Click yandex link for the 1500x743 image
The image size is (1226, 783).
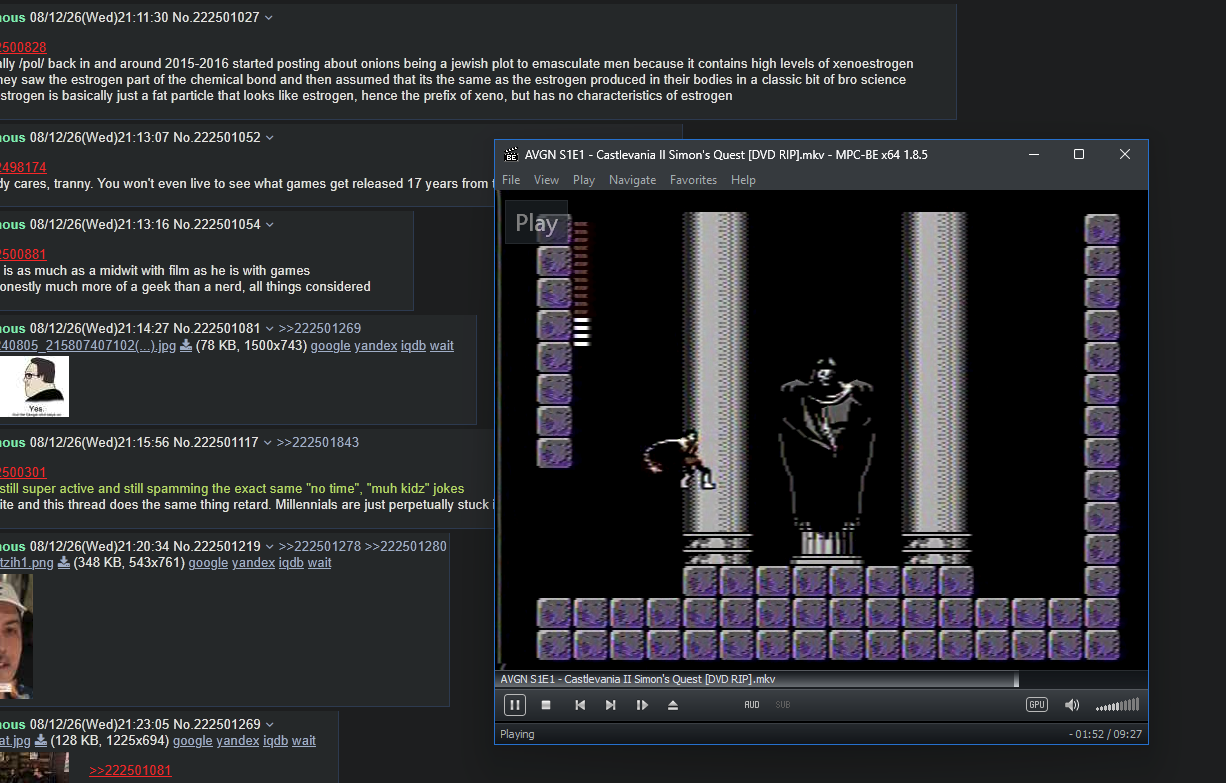[x=376, y=346]
